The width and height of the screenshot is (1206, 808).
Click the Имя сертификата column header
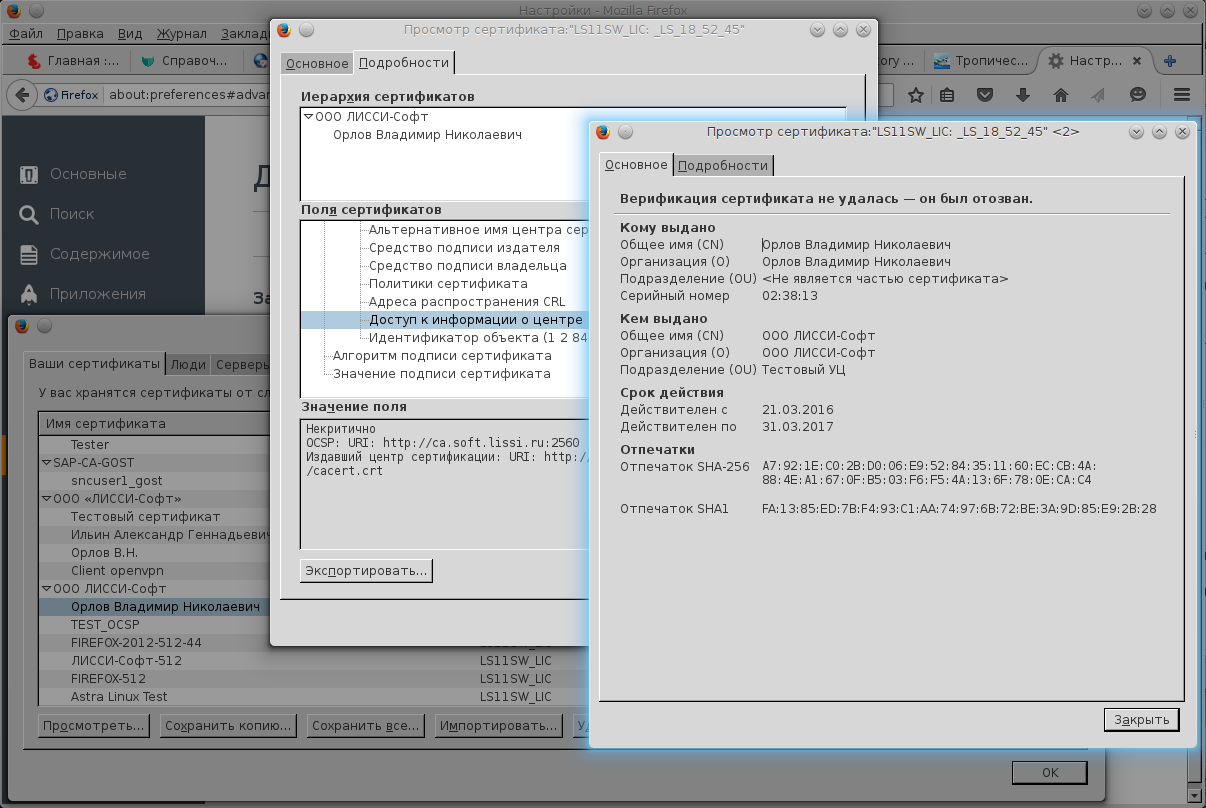click(155, 424)
